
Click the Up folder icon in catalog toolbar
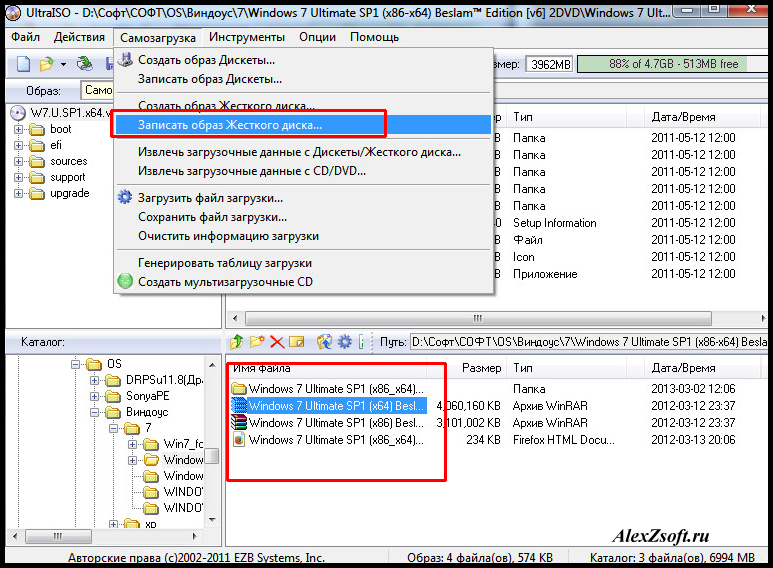237,341
